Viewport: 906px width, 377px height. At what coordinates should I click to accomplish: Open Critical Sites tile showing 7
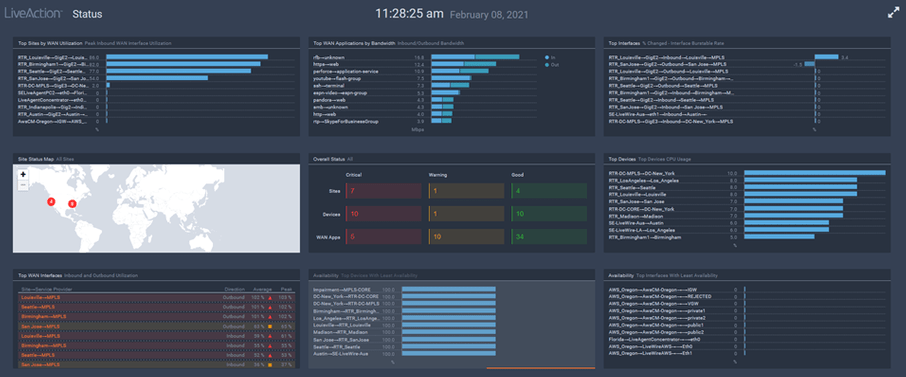(x=384, y=191)
